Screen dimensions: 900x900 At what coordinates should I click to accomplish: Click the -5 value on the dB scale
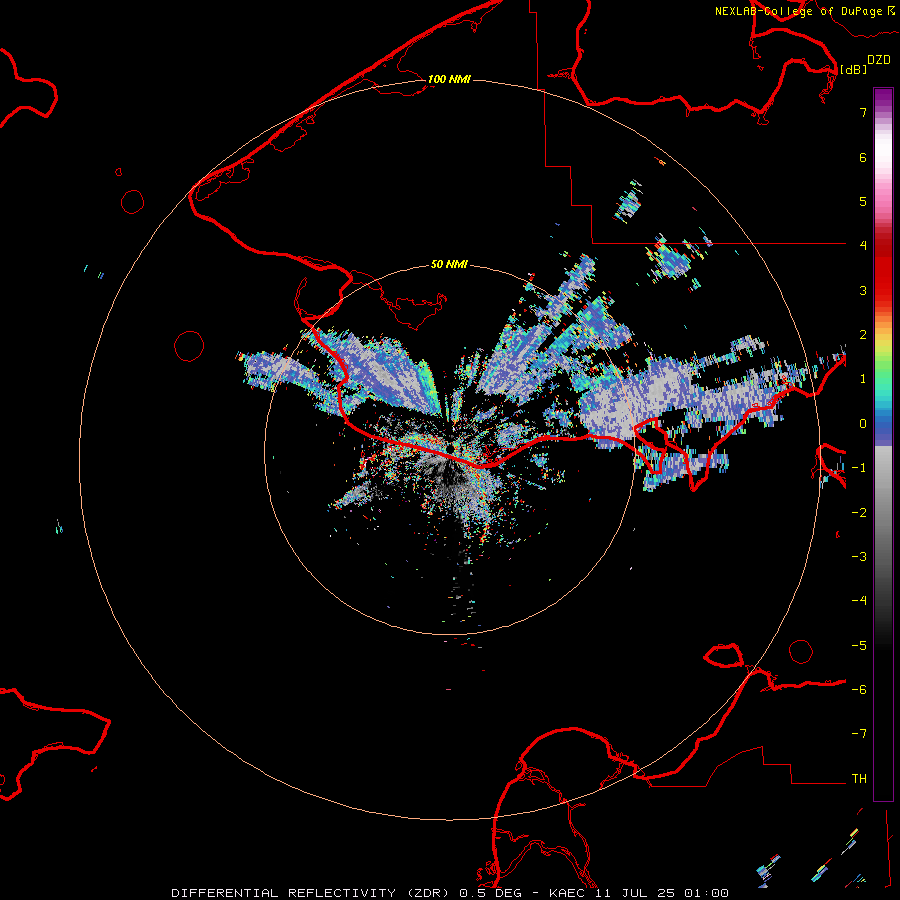(859, 646)
